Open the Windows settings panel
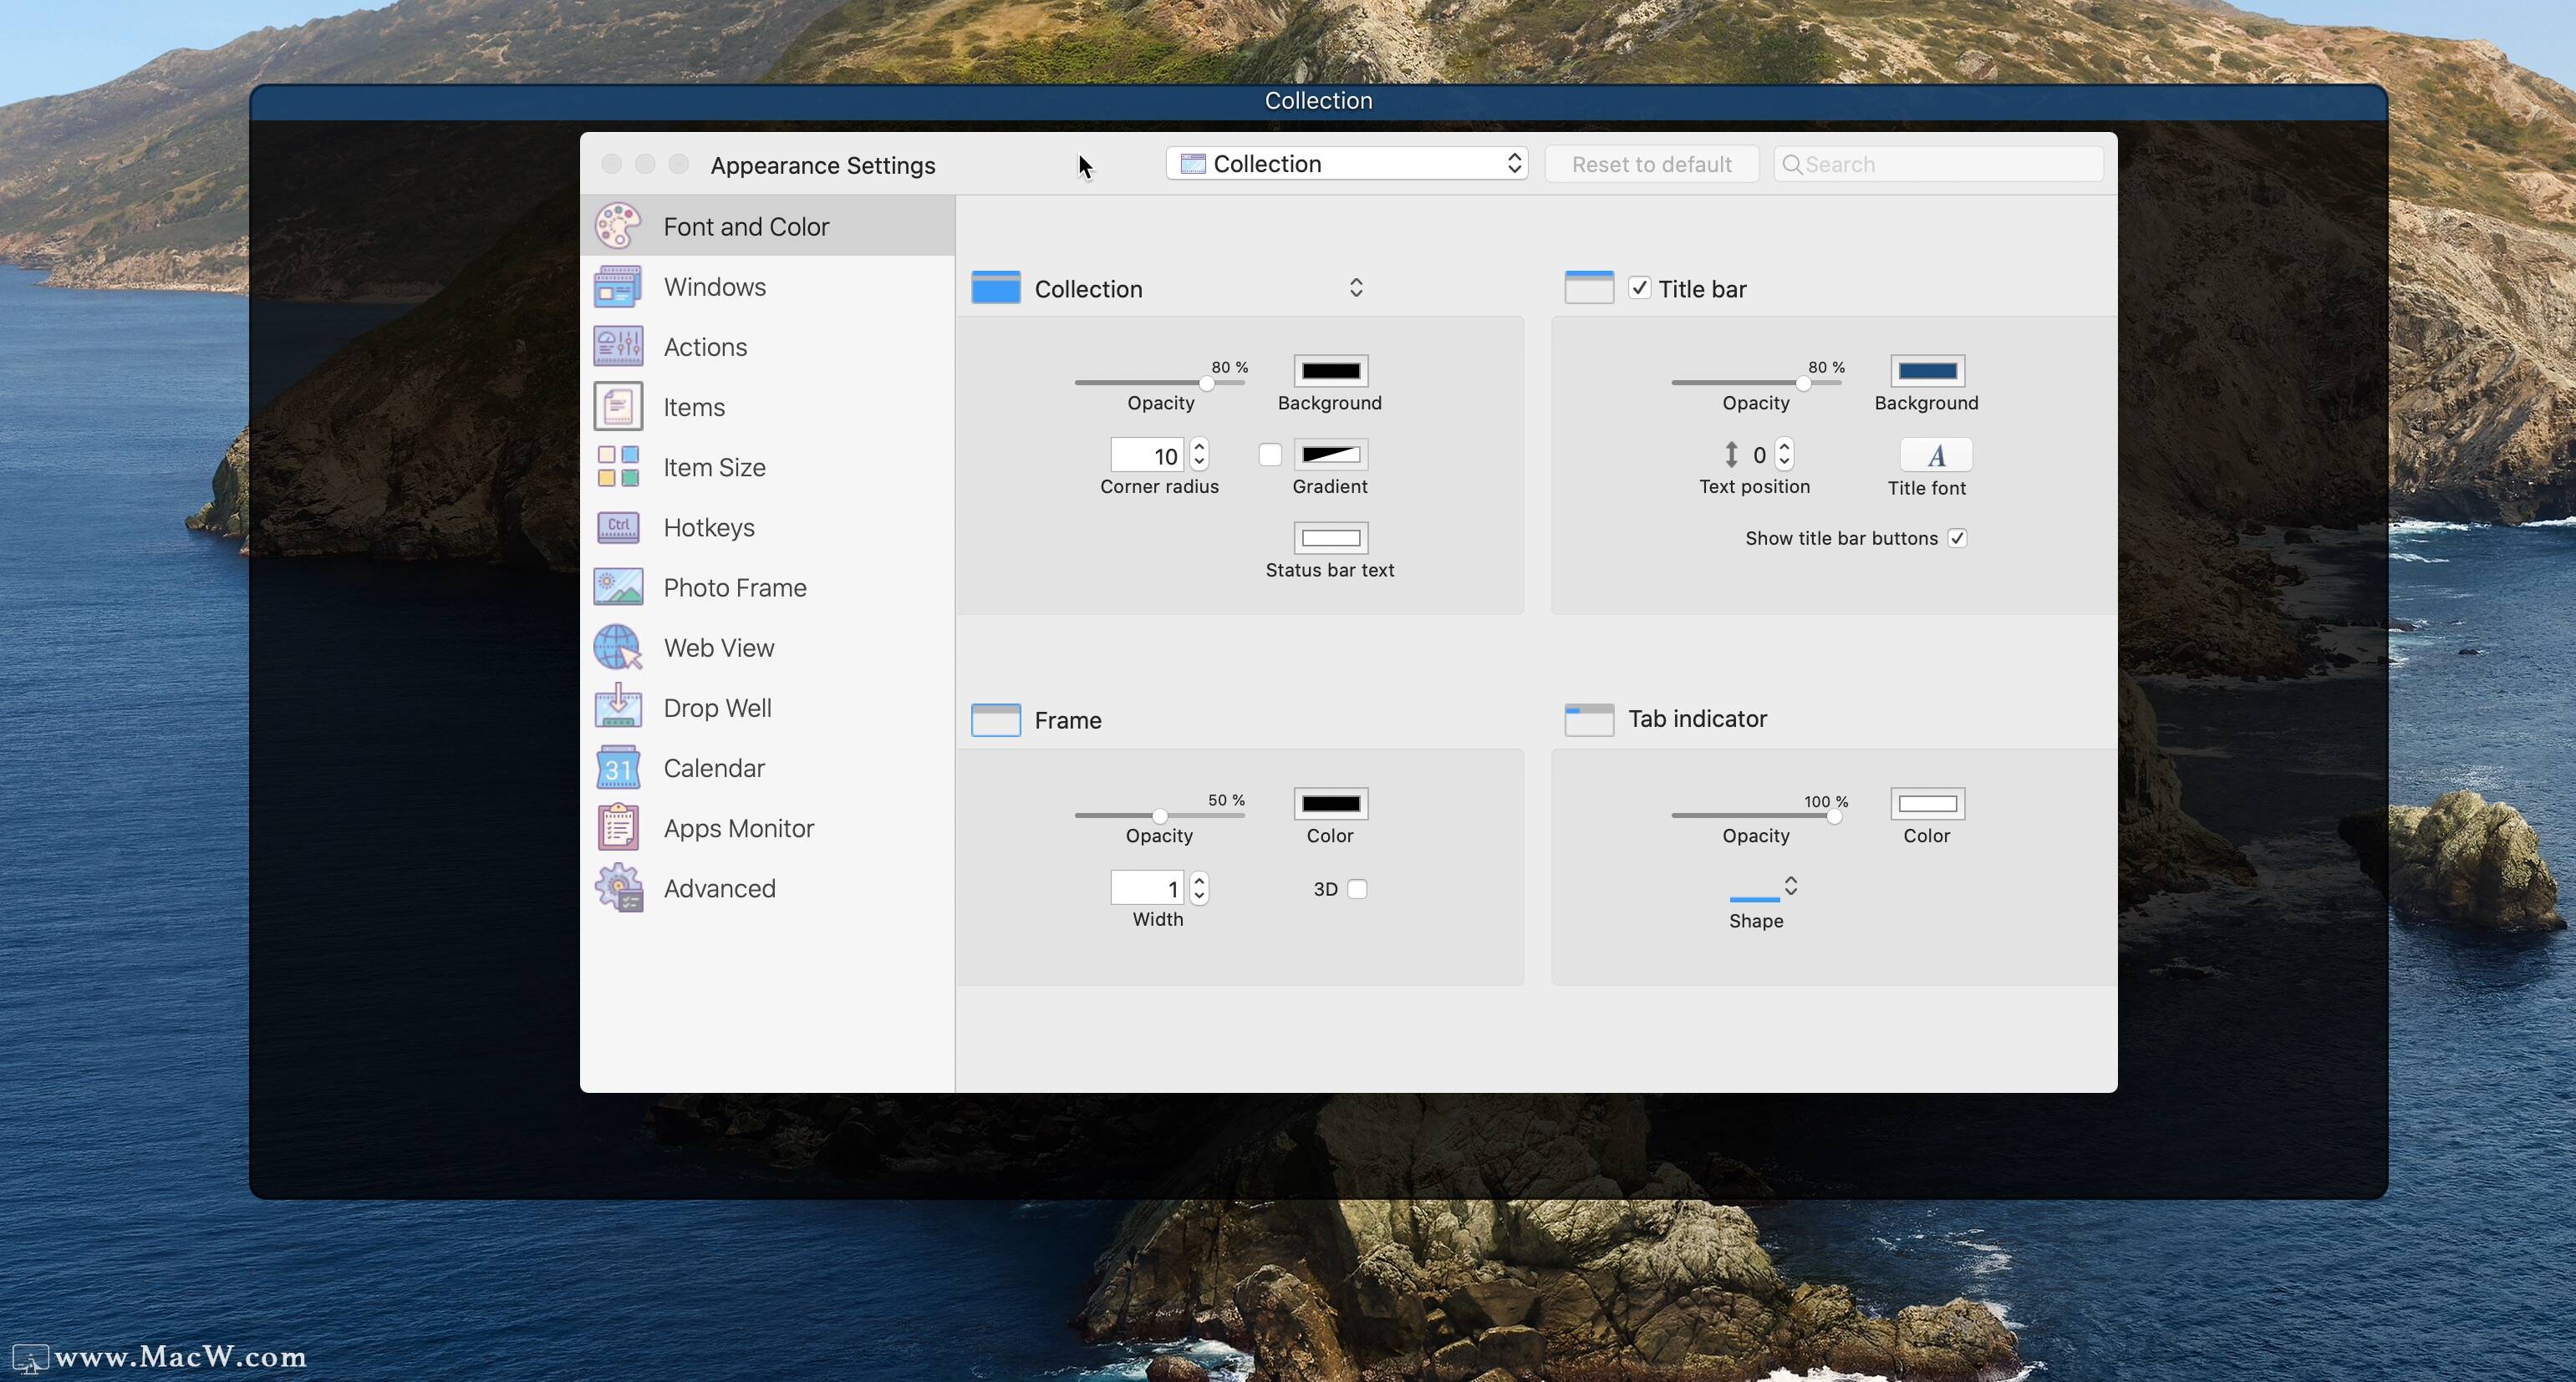 pos(714,287)
